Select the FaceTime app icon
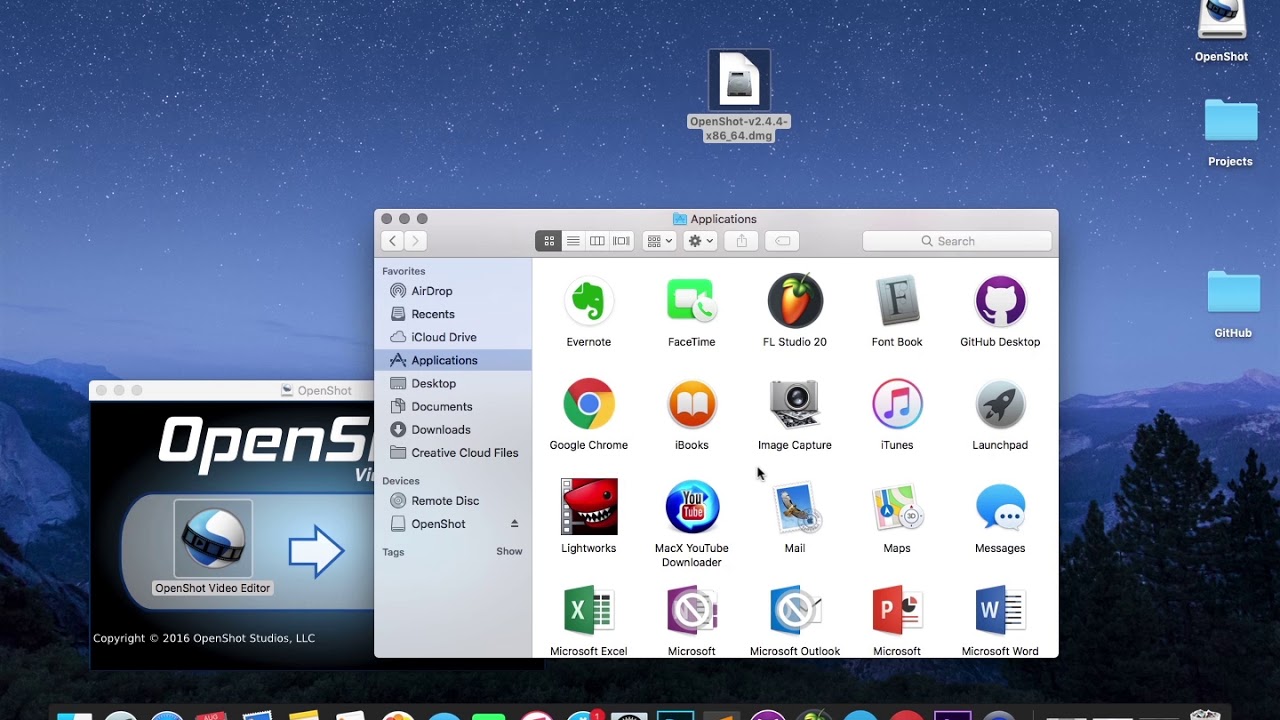The width and height of the screenshot is (1280, 720). click(691, 301)
